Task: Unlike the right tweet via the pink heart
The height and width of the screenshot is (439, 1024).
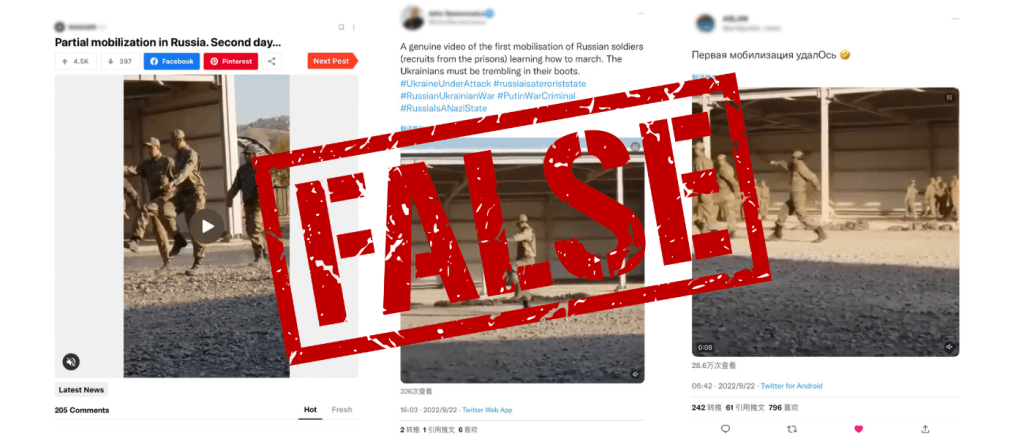Action: 859,429
